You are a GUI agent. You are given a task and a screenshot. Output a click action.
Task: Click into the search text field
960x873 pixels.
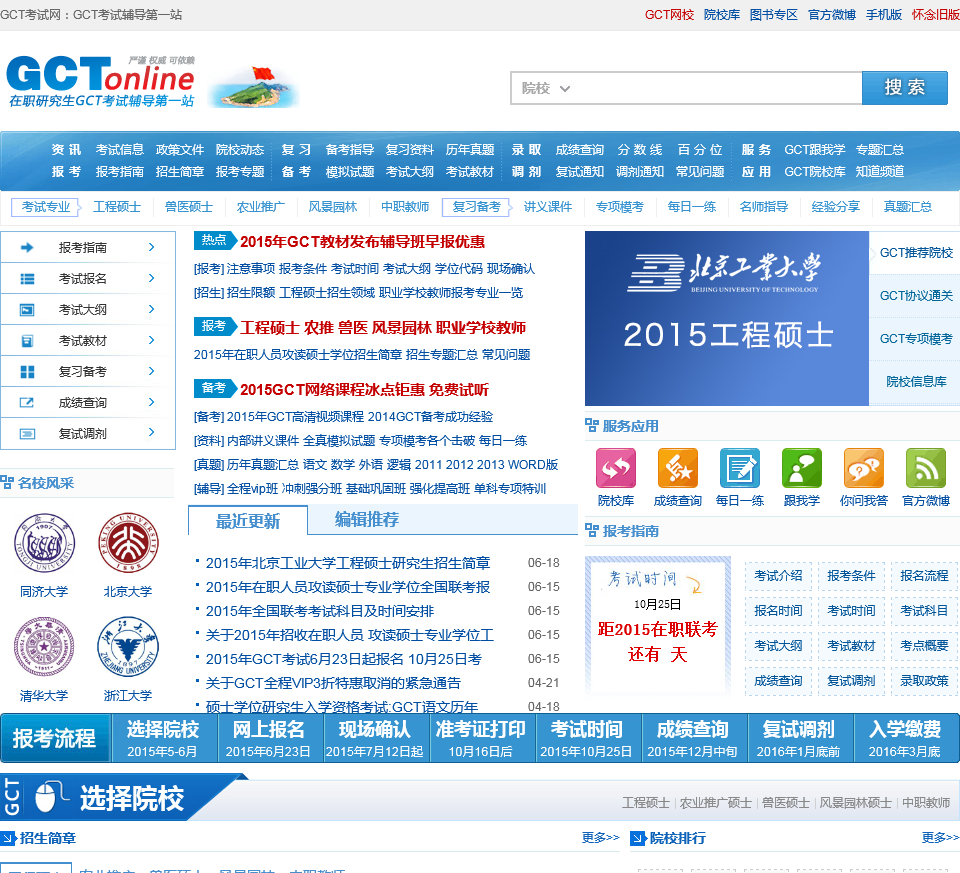719,88
